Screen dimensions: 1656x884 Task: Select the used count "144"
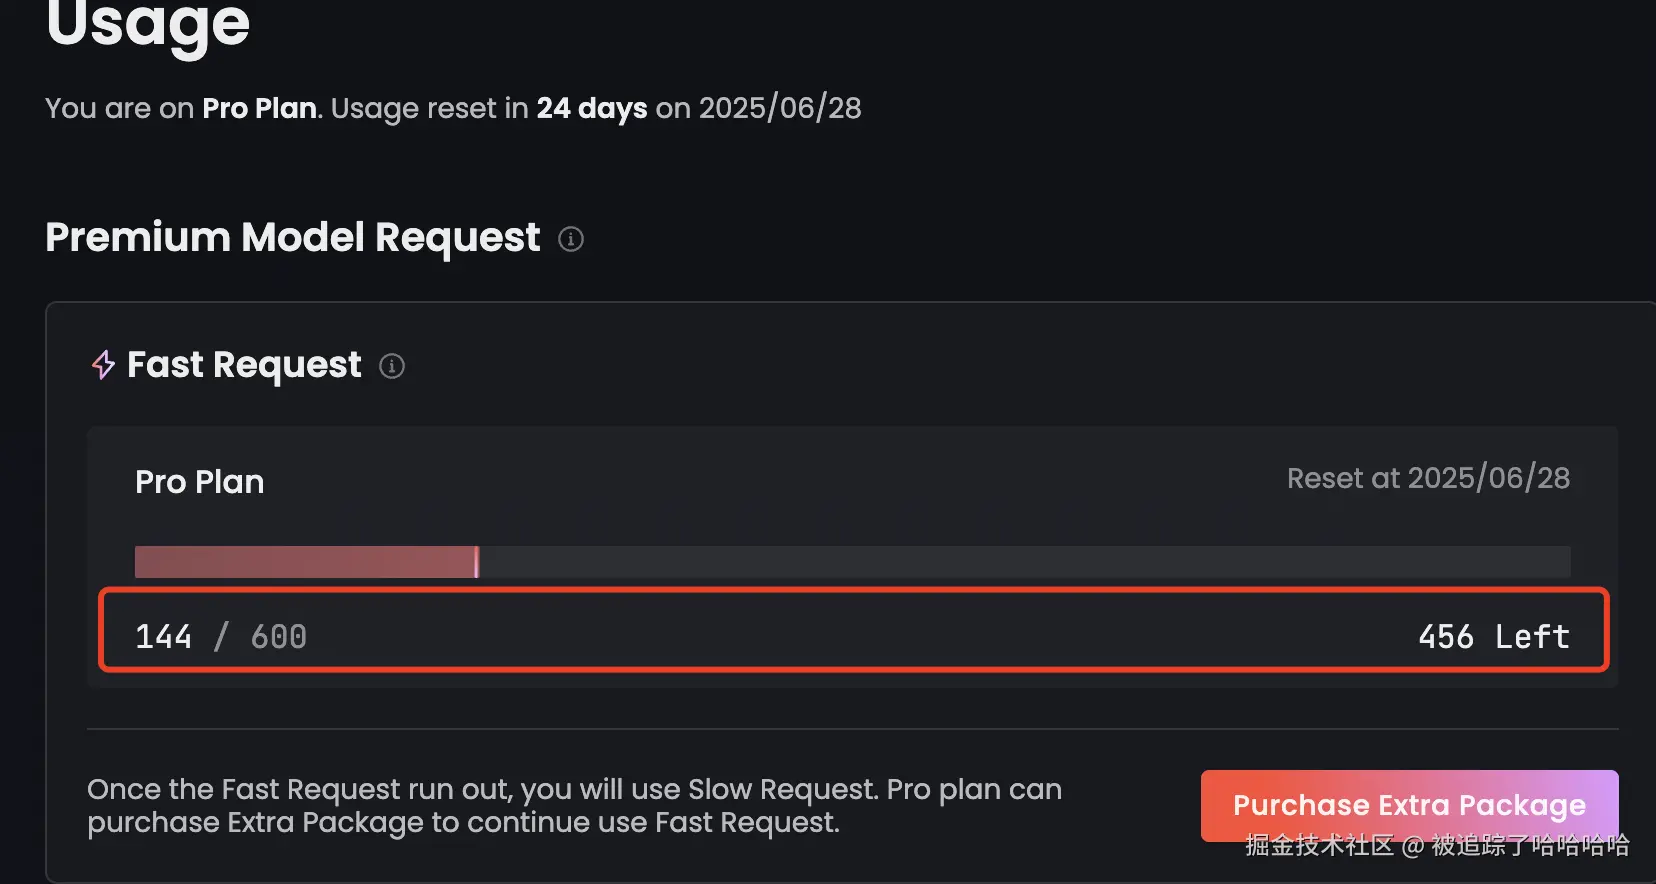[x=163, y=637]
